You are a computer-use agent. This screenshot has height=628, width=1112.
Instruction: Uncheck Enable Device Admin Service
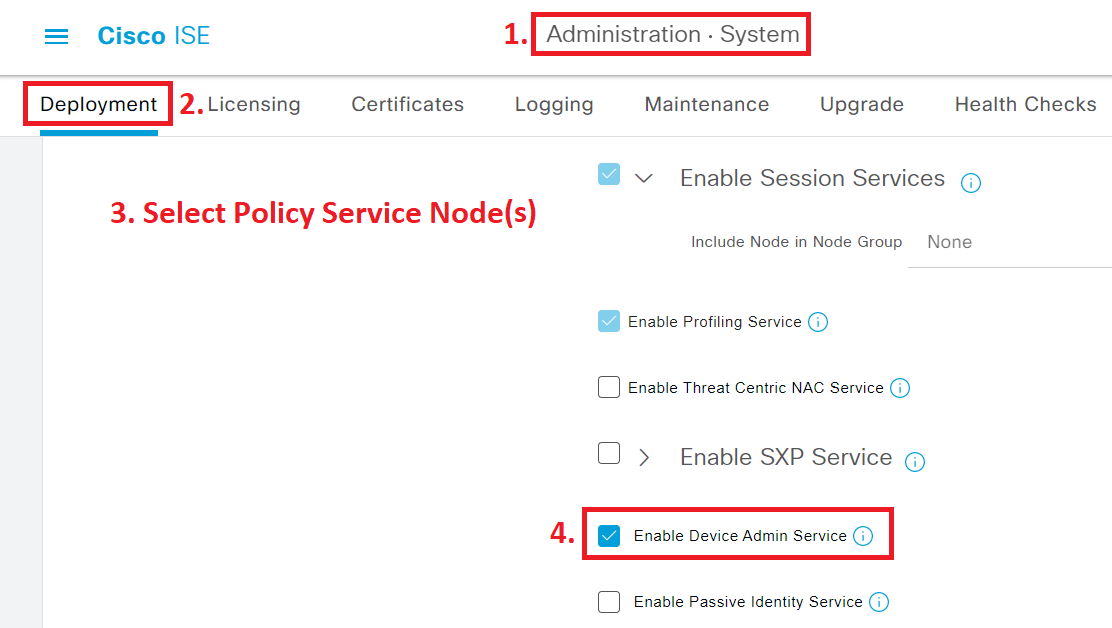tap(611, 535)
